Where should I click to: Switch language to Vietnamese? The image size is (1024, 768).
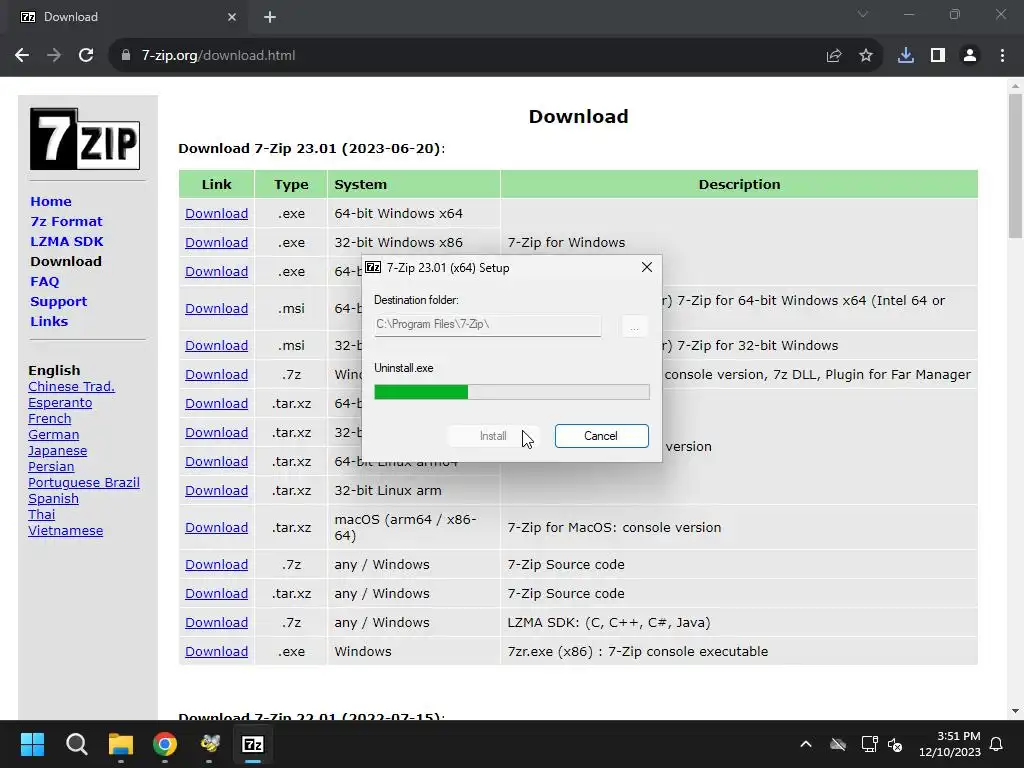point(65,530)
